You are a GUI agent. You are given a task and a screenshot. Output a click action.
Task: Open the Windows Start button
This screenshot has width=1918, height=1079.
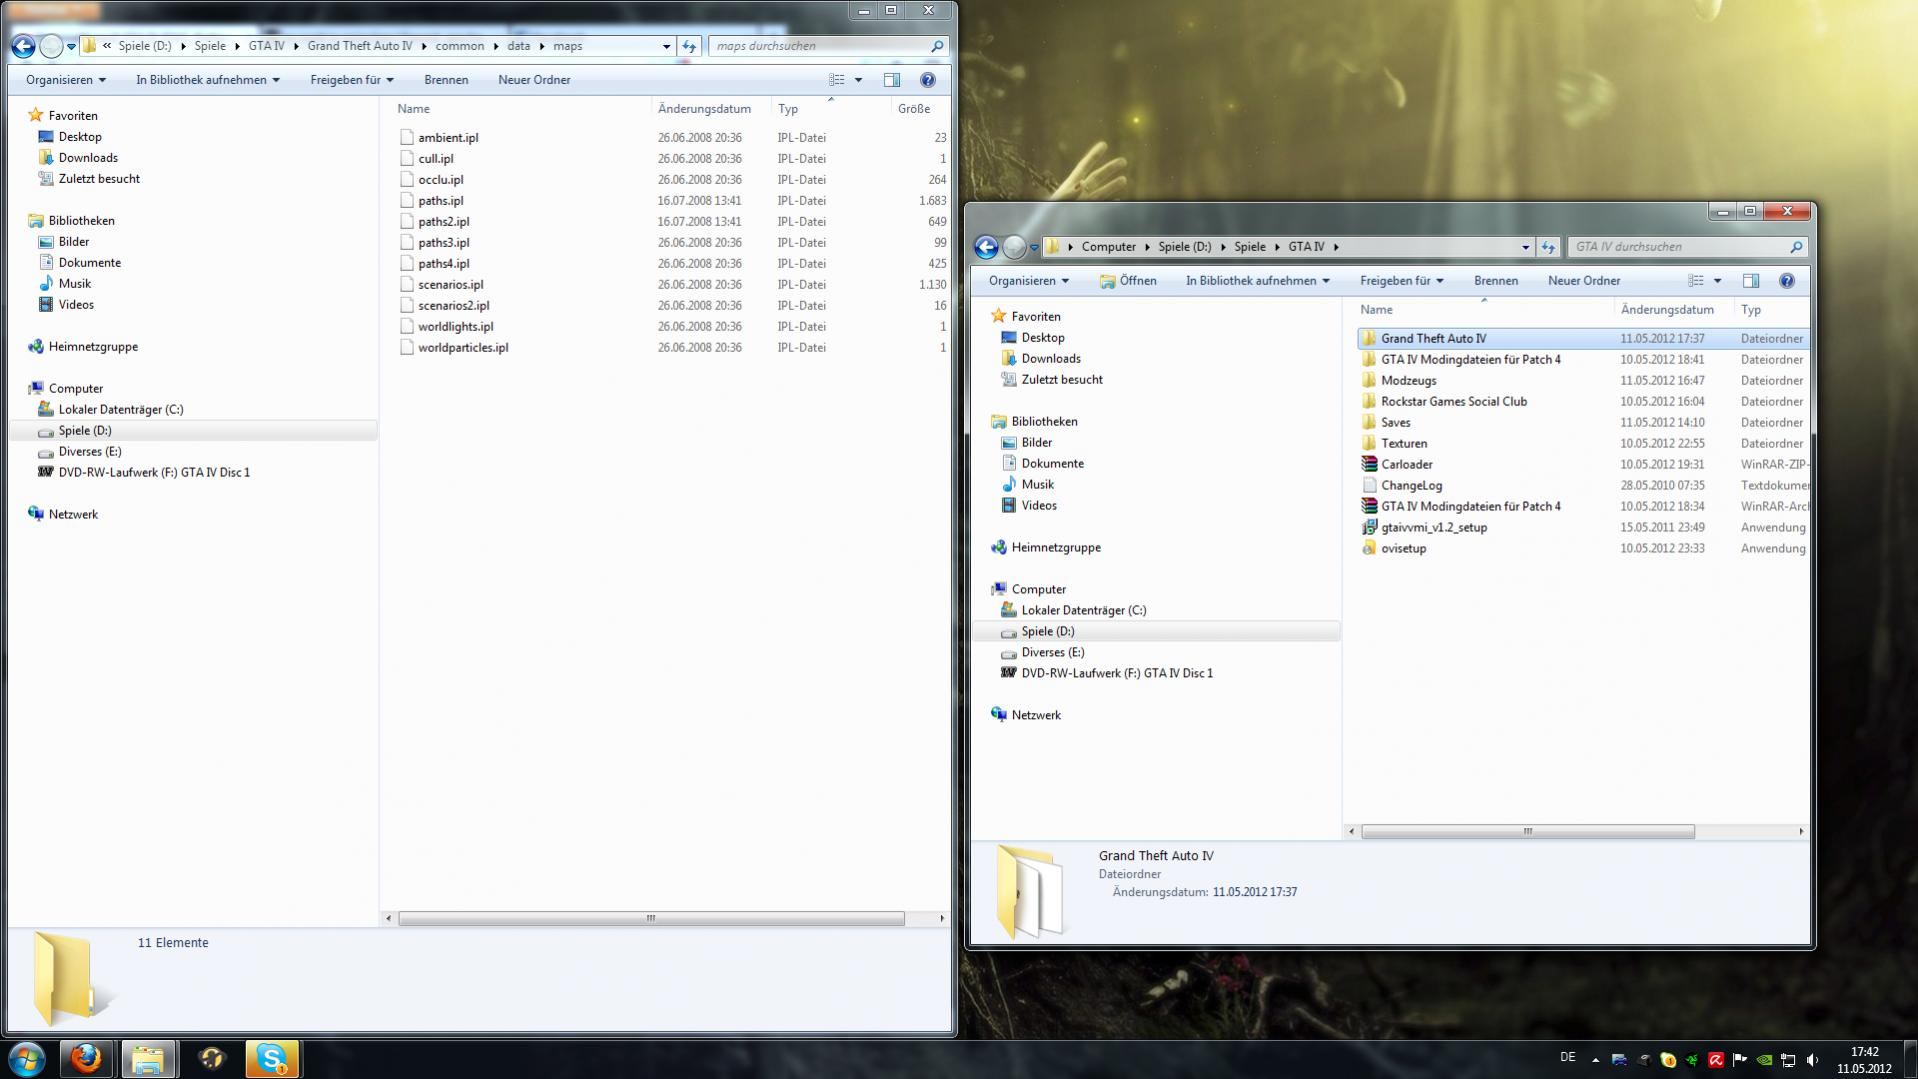click(27, 1058)
